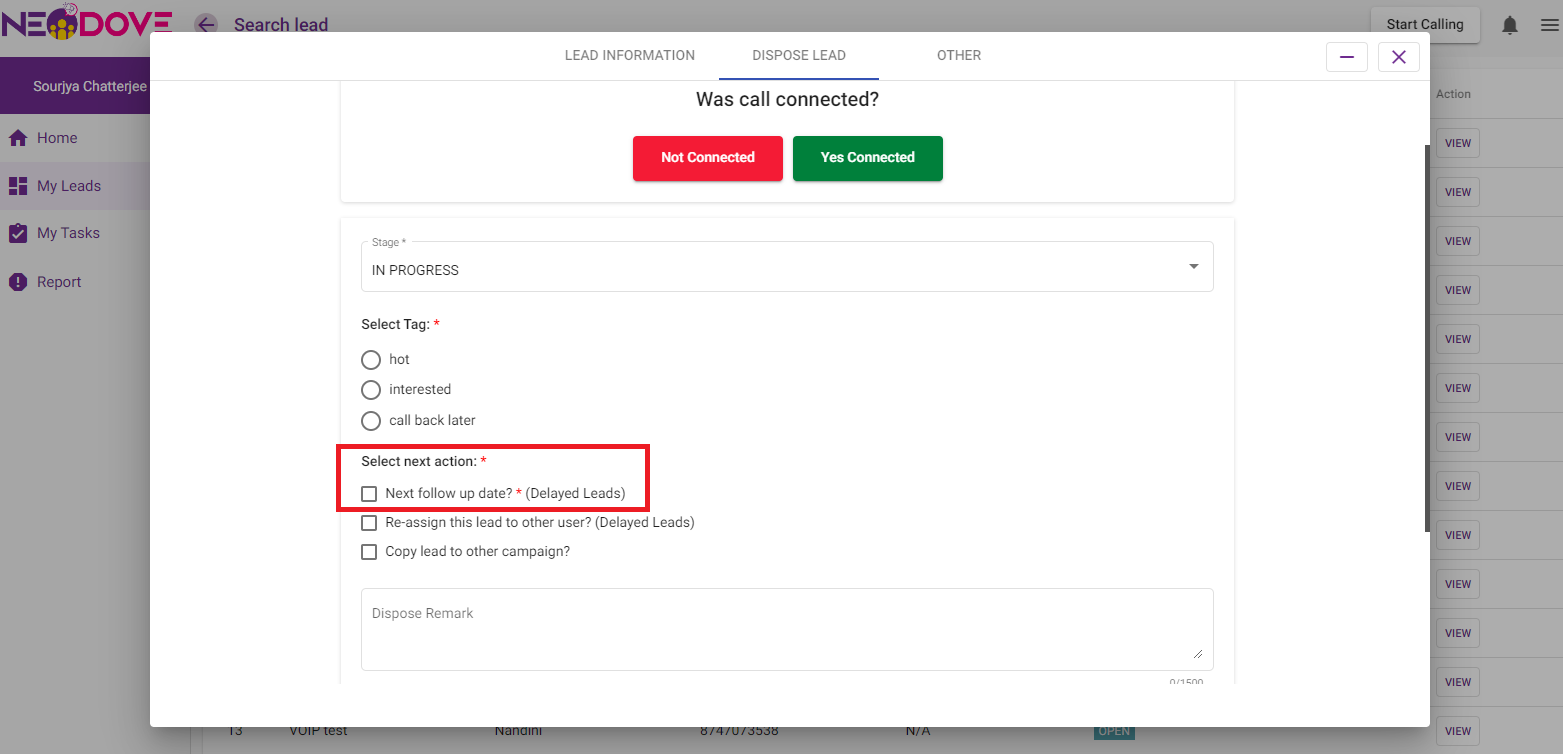Screen dimensions: 1563x754
Task: Open the notifications bell
Action: [1510, 25]
